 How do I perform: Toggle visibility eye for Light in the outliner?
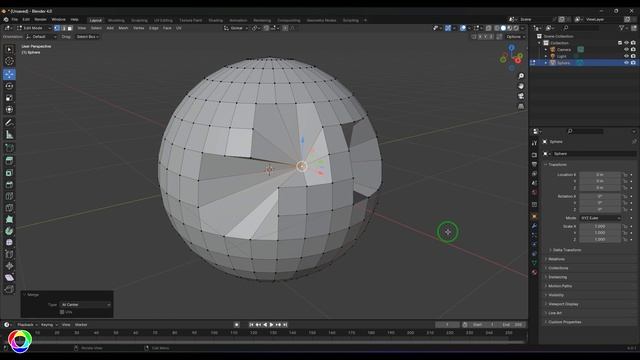click(626, 56)
